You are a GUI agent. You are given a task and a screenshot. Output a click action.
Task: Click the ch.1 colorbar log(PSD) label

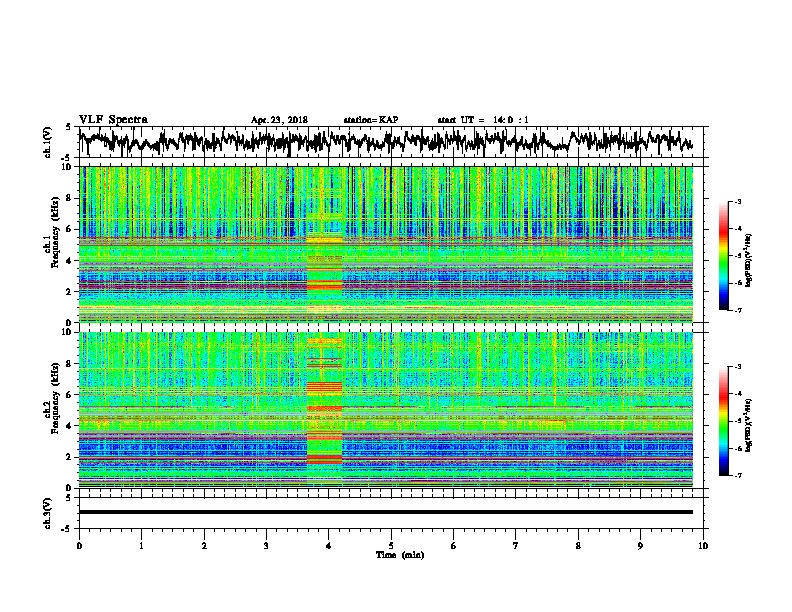[x=748, y=260]
